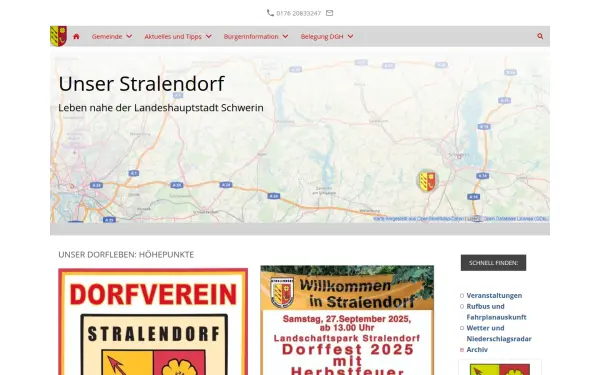The width and height of the screenshot is (600, 375).
Task: Go to the home page icon
Action: coord(76,36)
